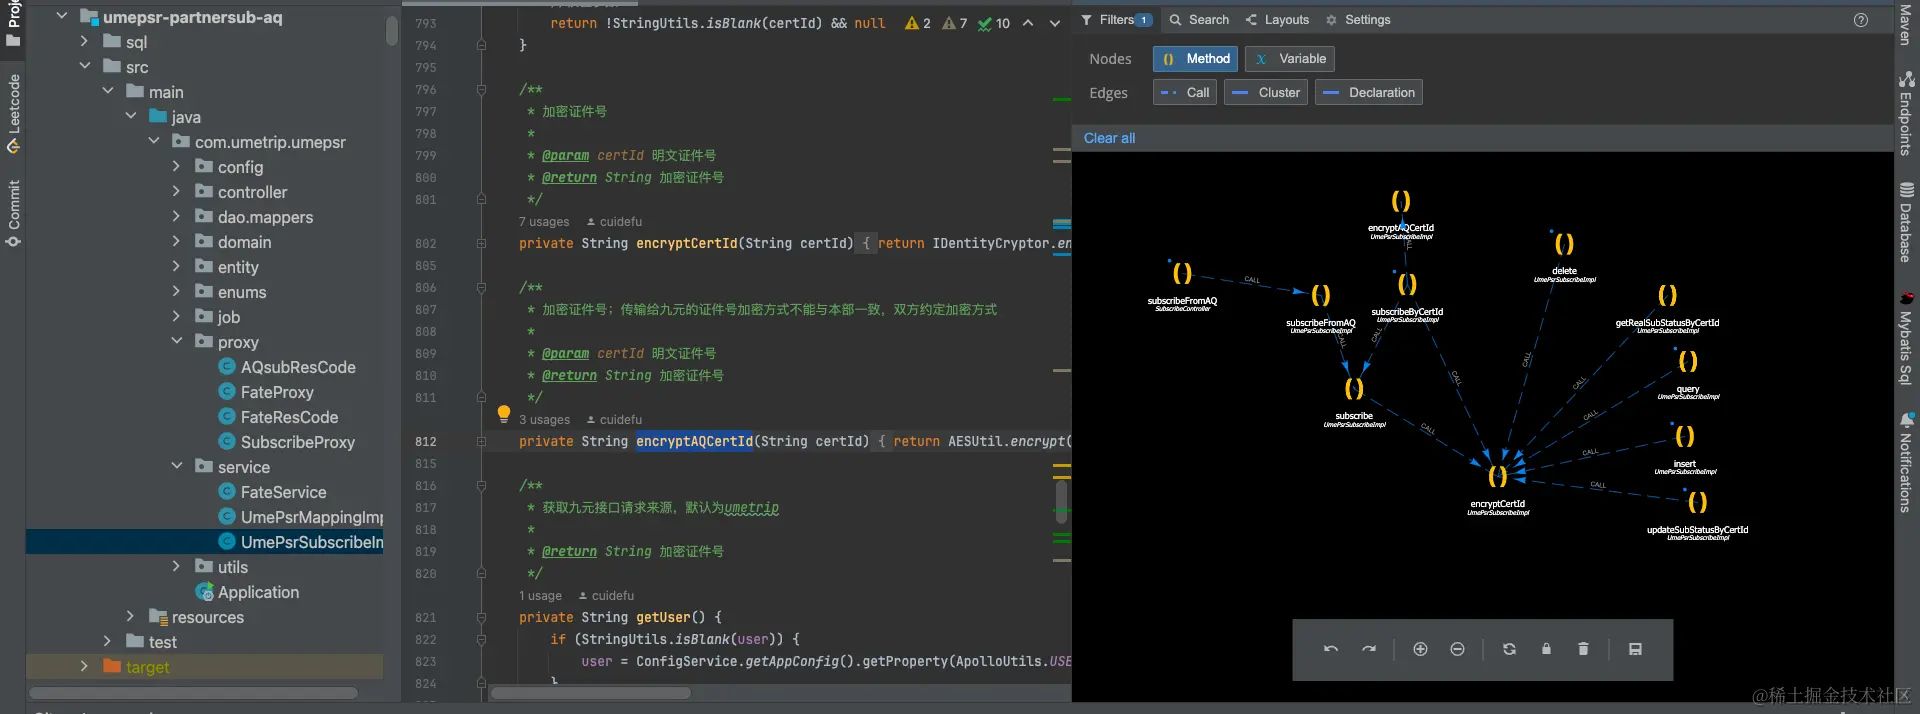The height and width of the screenshot is (714, 1920).
Task: Open the Database tool window
Action: coord(1906,222)
